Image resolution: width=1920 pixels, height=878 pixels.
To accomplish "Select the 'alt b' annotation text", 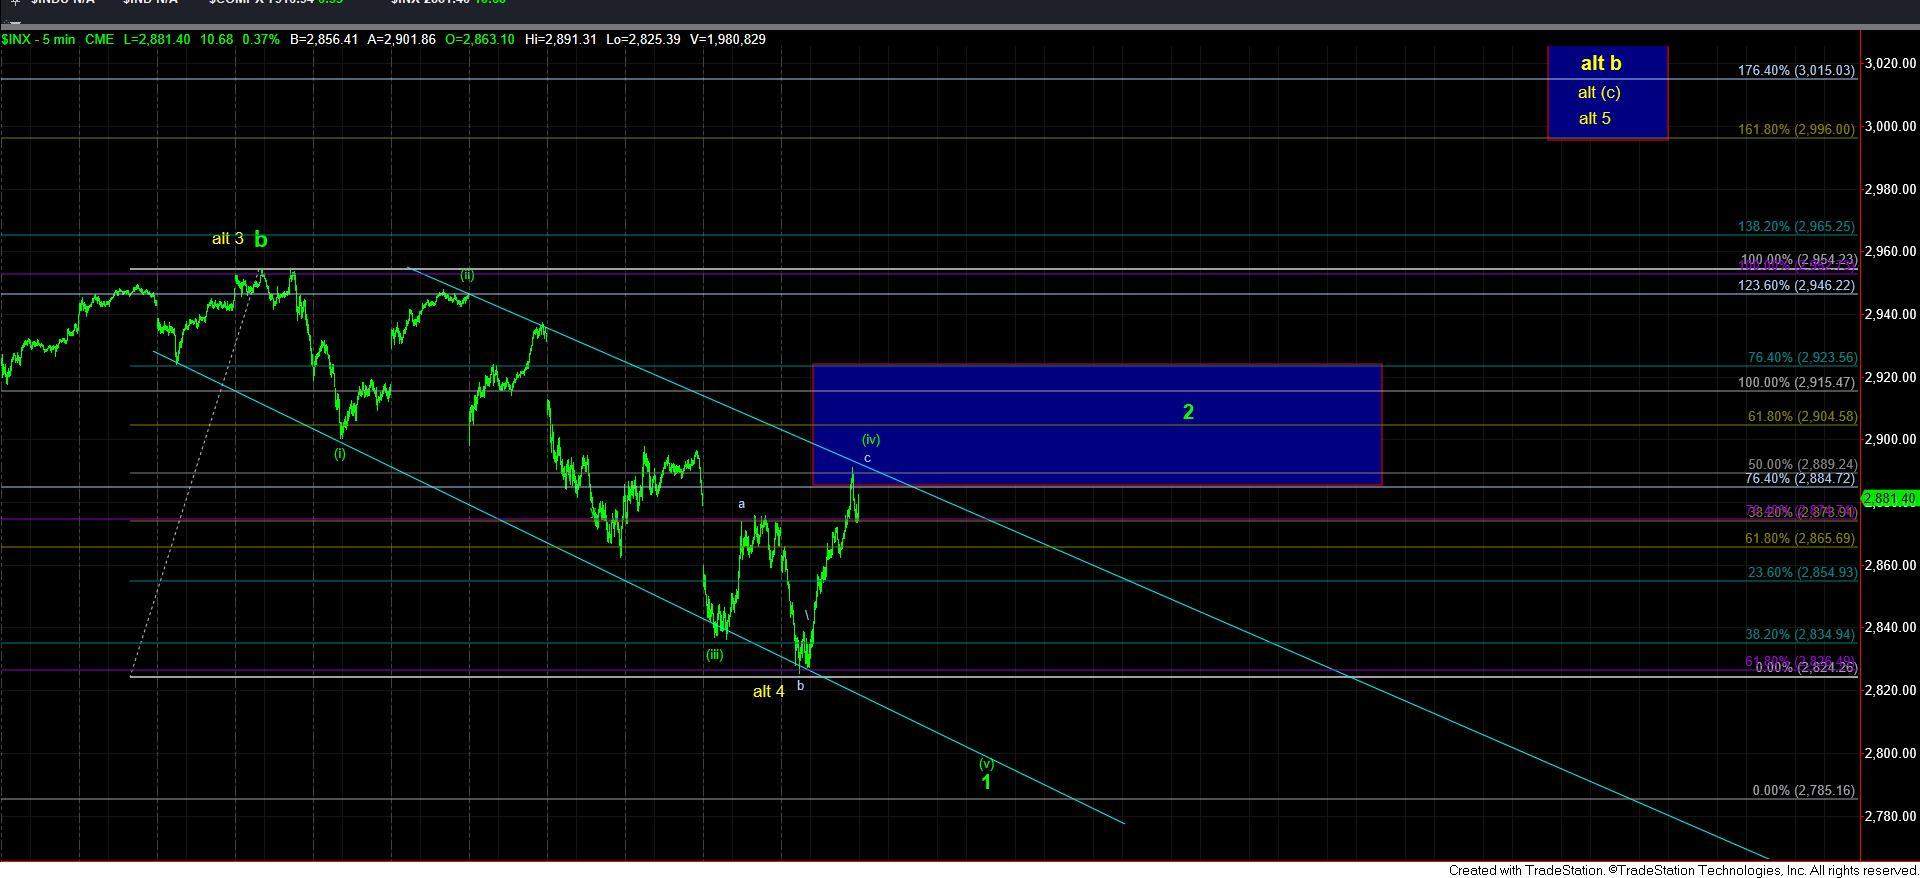I will pos(1600,64).
